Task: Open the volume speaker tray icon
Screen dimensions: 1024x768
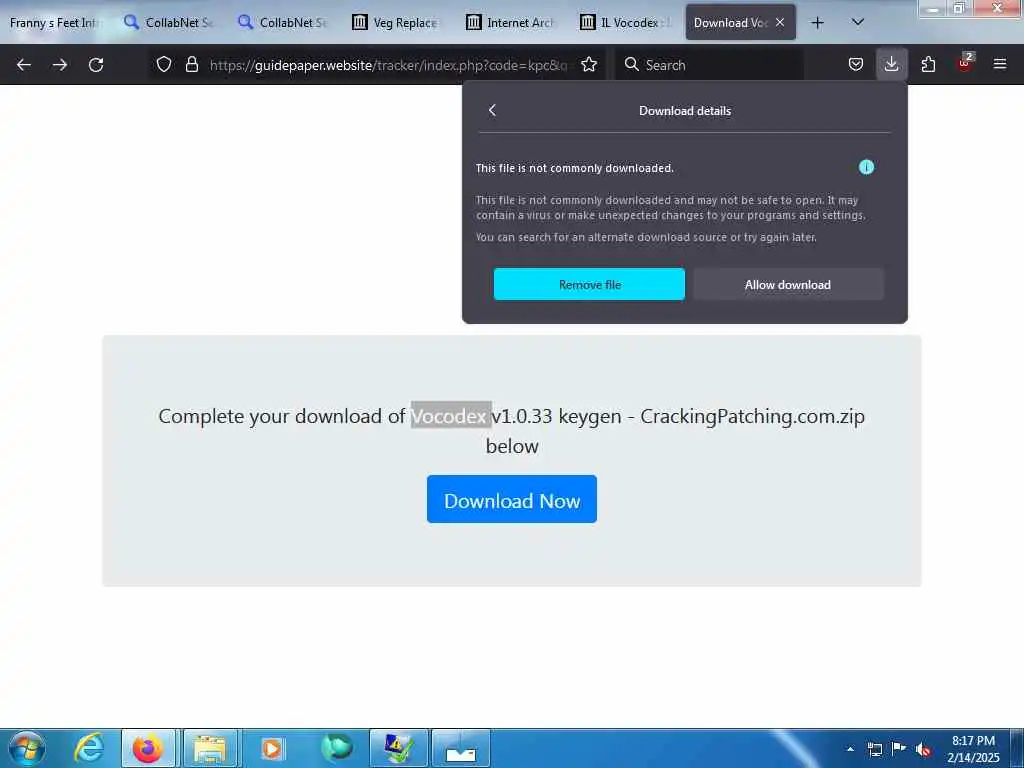Action: 923,750
